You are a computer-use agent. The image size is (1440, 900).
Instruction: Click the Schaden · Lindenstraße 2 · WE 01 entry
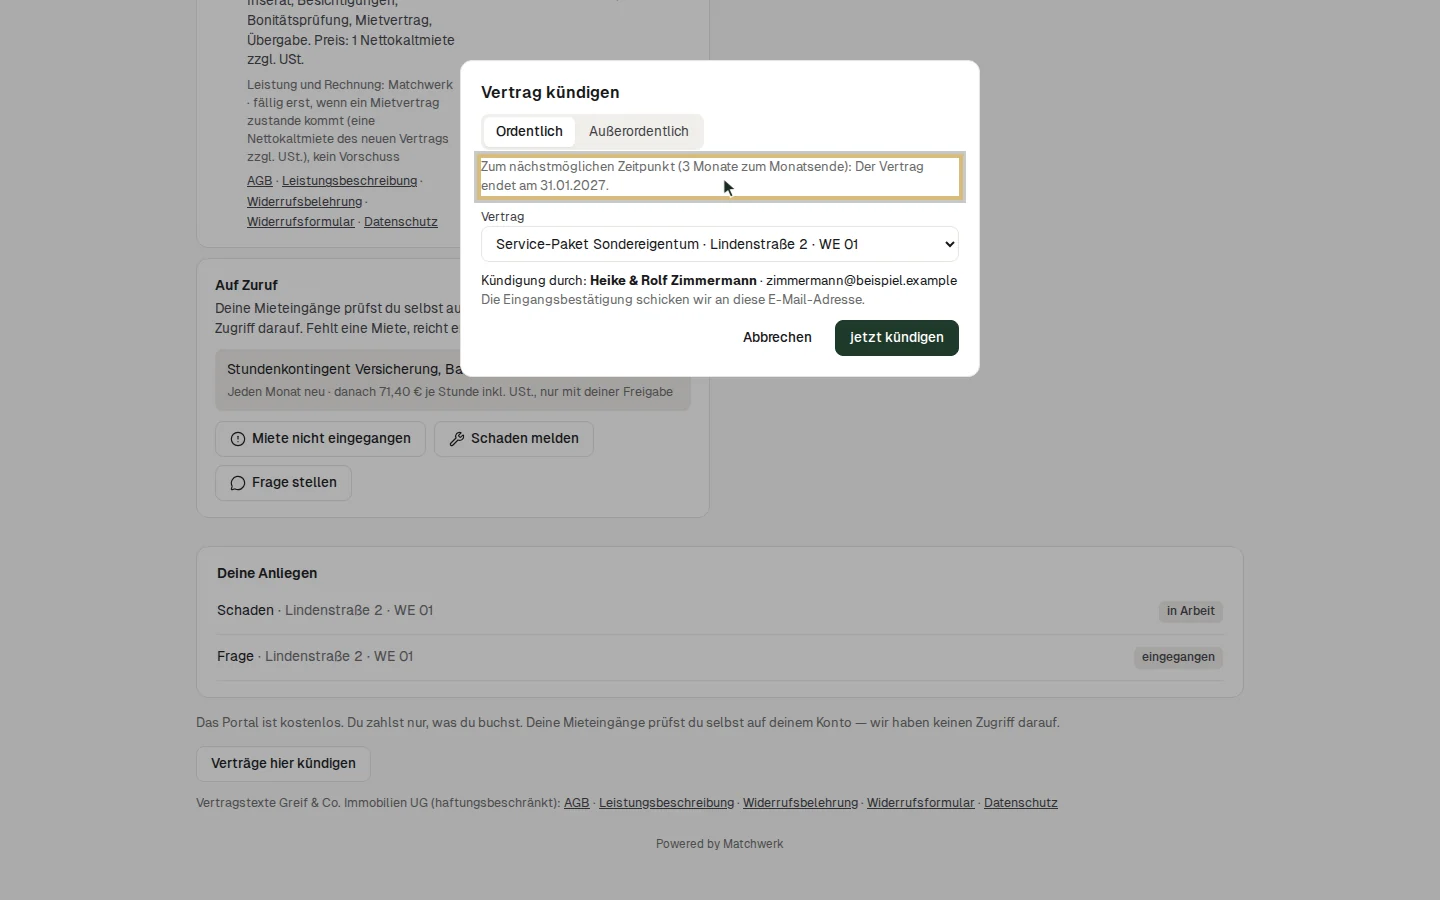point(720,611)
